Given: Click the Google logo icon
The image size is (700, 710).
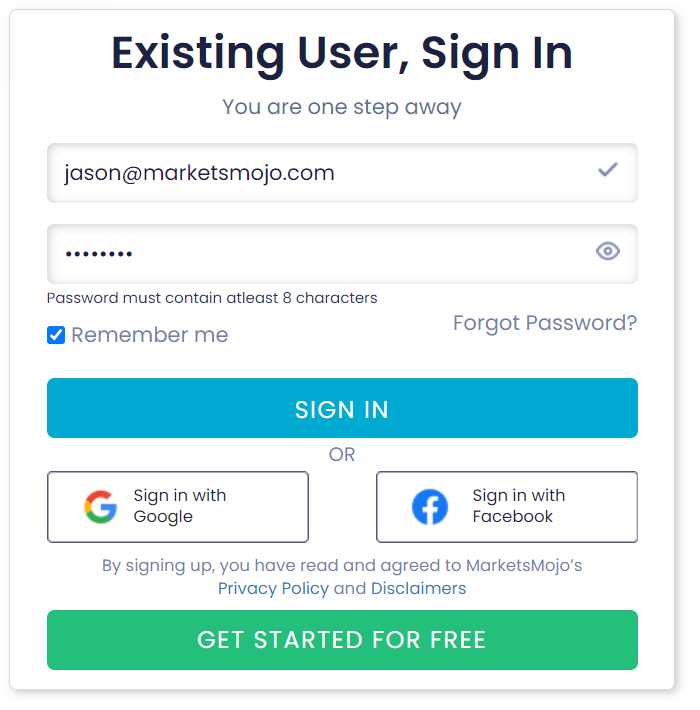Looking at the screenshot, I should pyautogui.click(x=100, y=507).
